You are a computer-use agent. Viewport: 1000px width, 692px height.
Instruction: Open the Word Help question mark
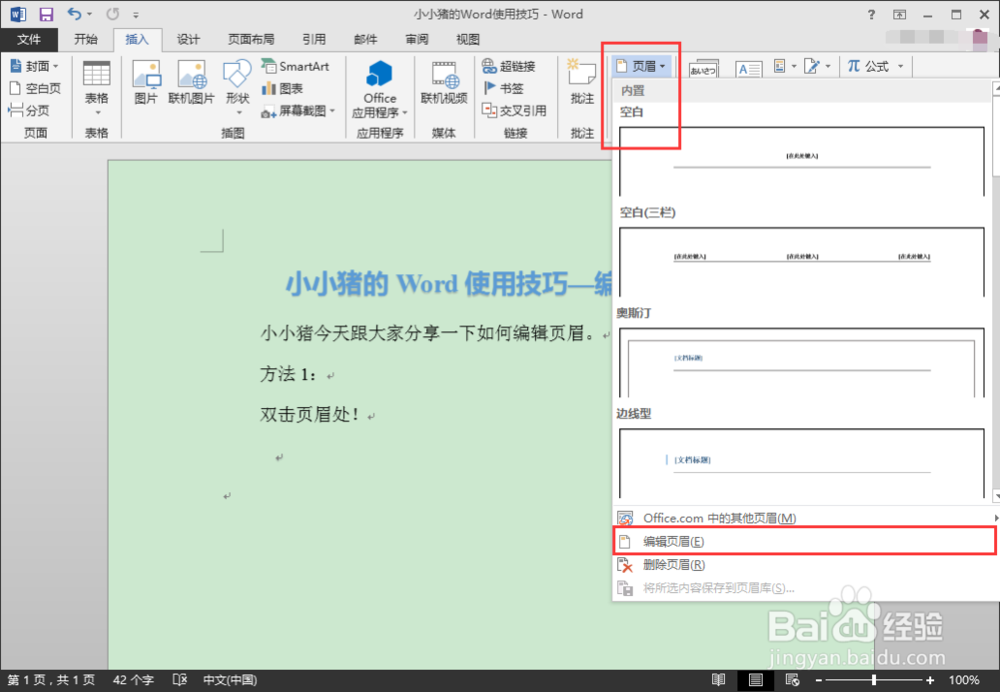coord(871,15)
